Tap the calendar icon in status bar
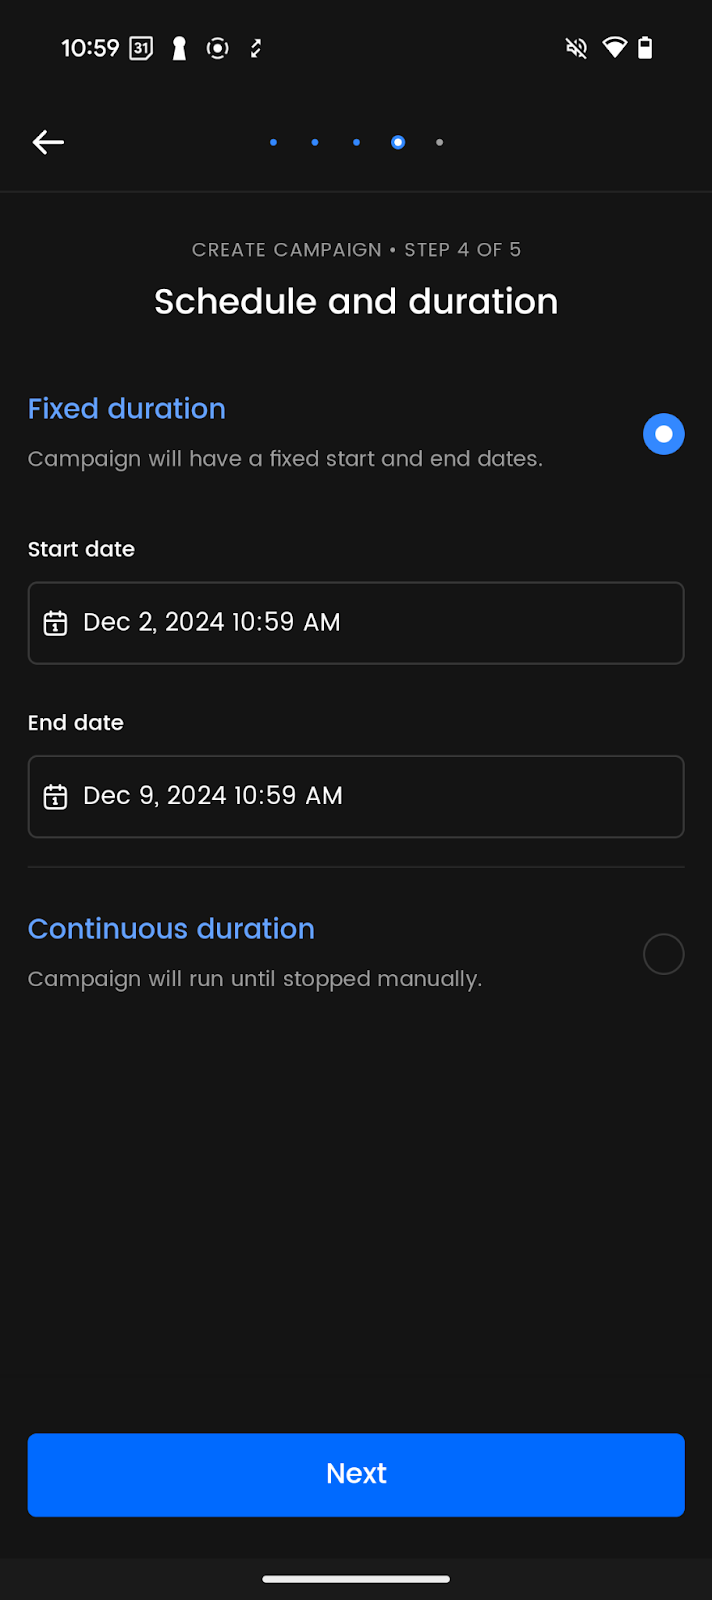Viewport: 712px width, 1600px height. (142, 48)
